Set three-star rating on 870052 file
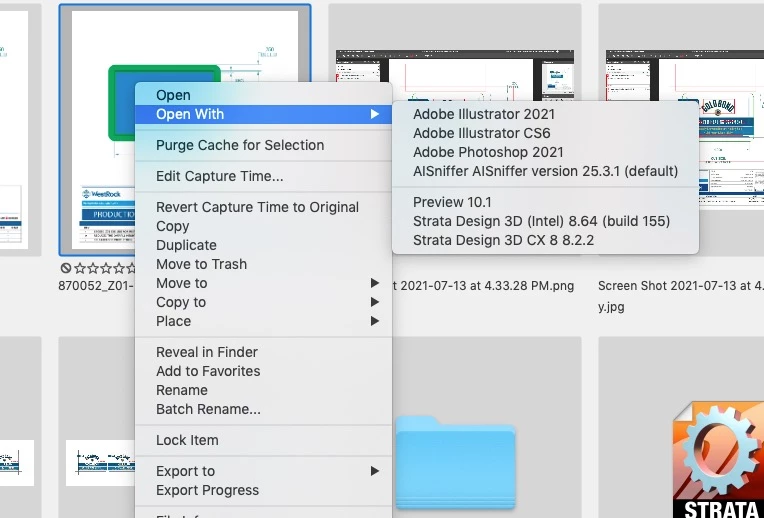This screenshot has height=518, width=764. pos(106,268)
